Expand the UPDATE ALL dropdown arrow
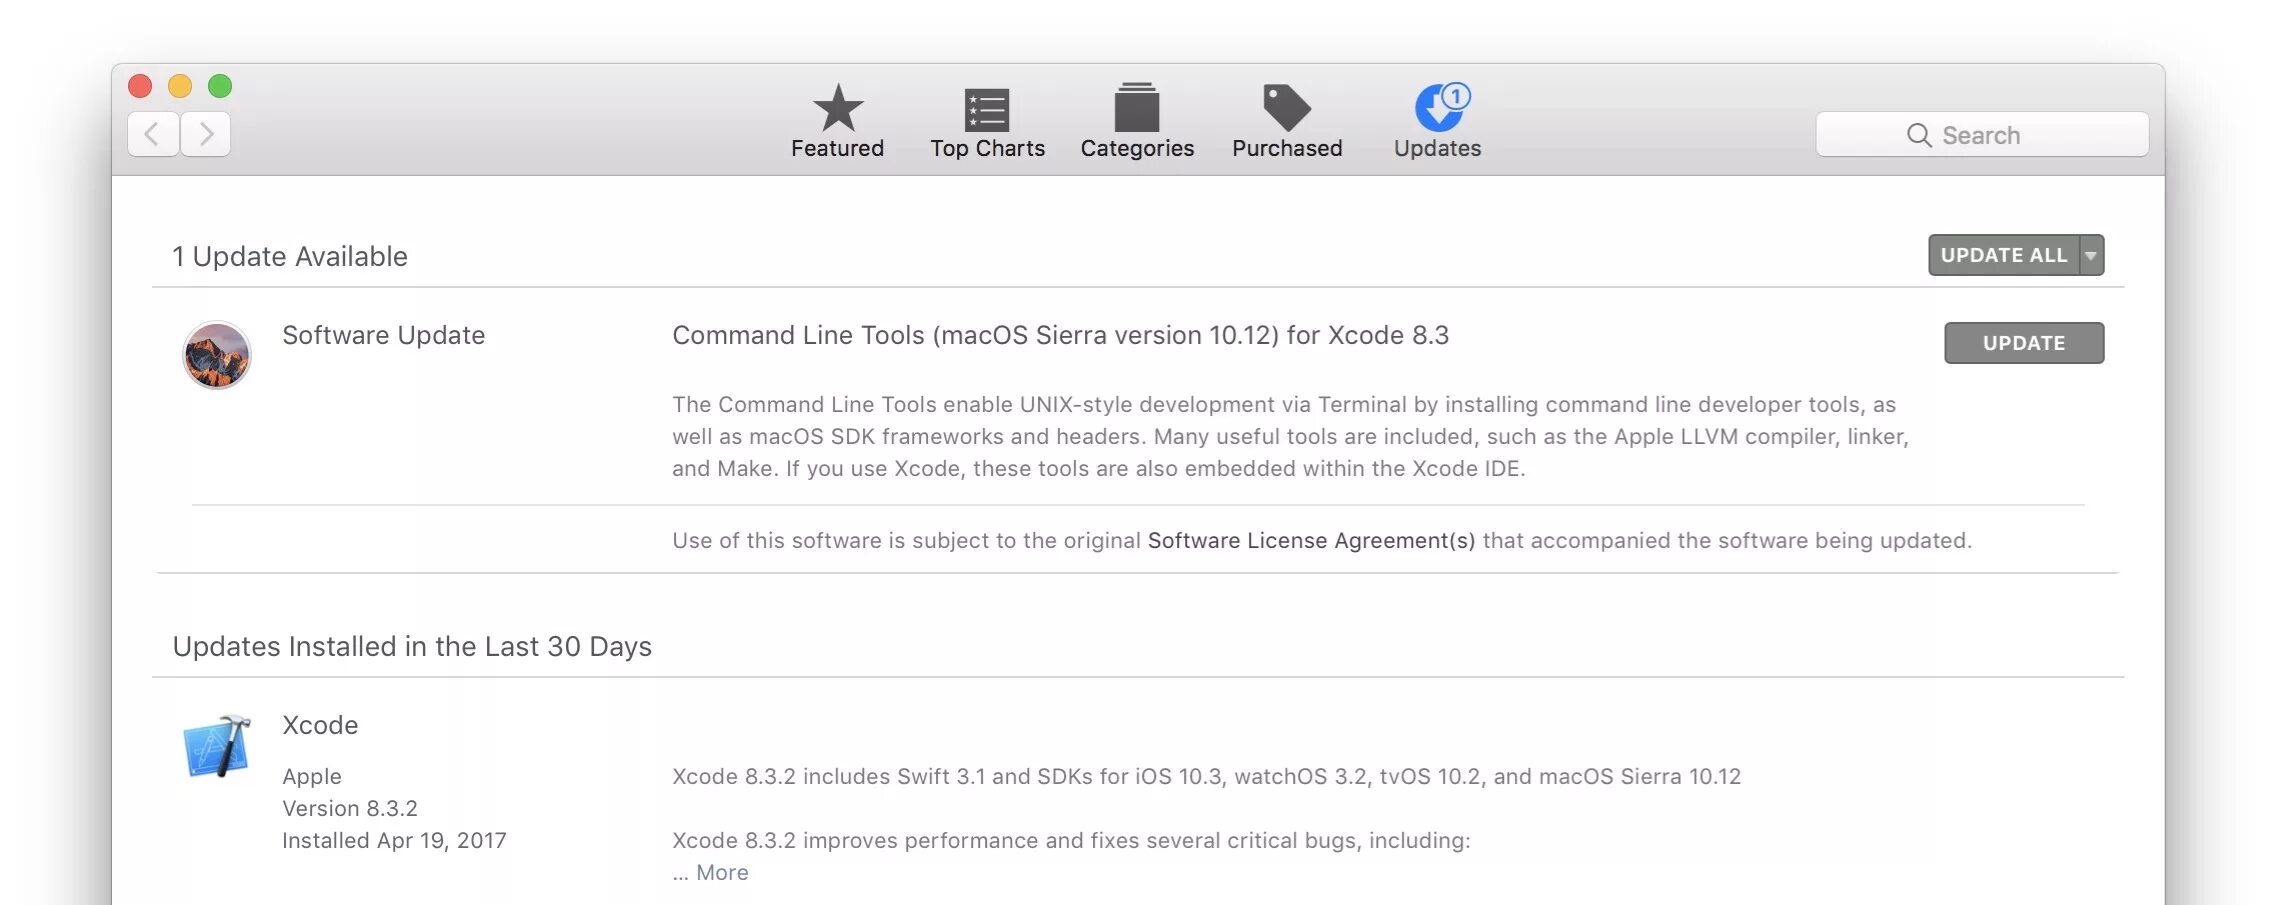The width and height of the screenshot is (2278, 905). tap(2092, 255)
